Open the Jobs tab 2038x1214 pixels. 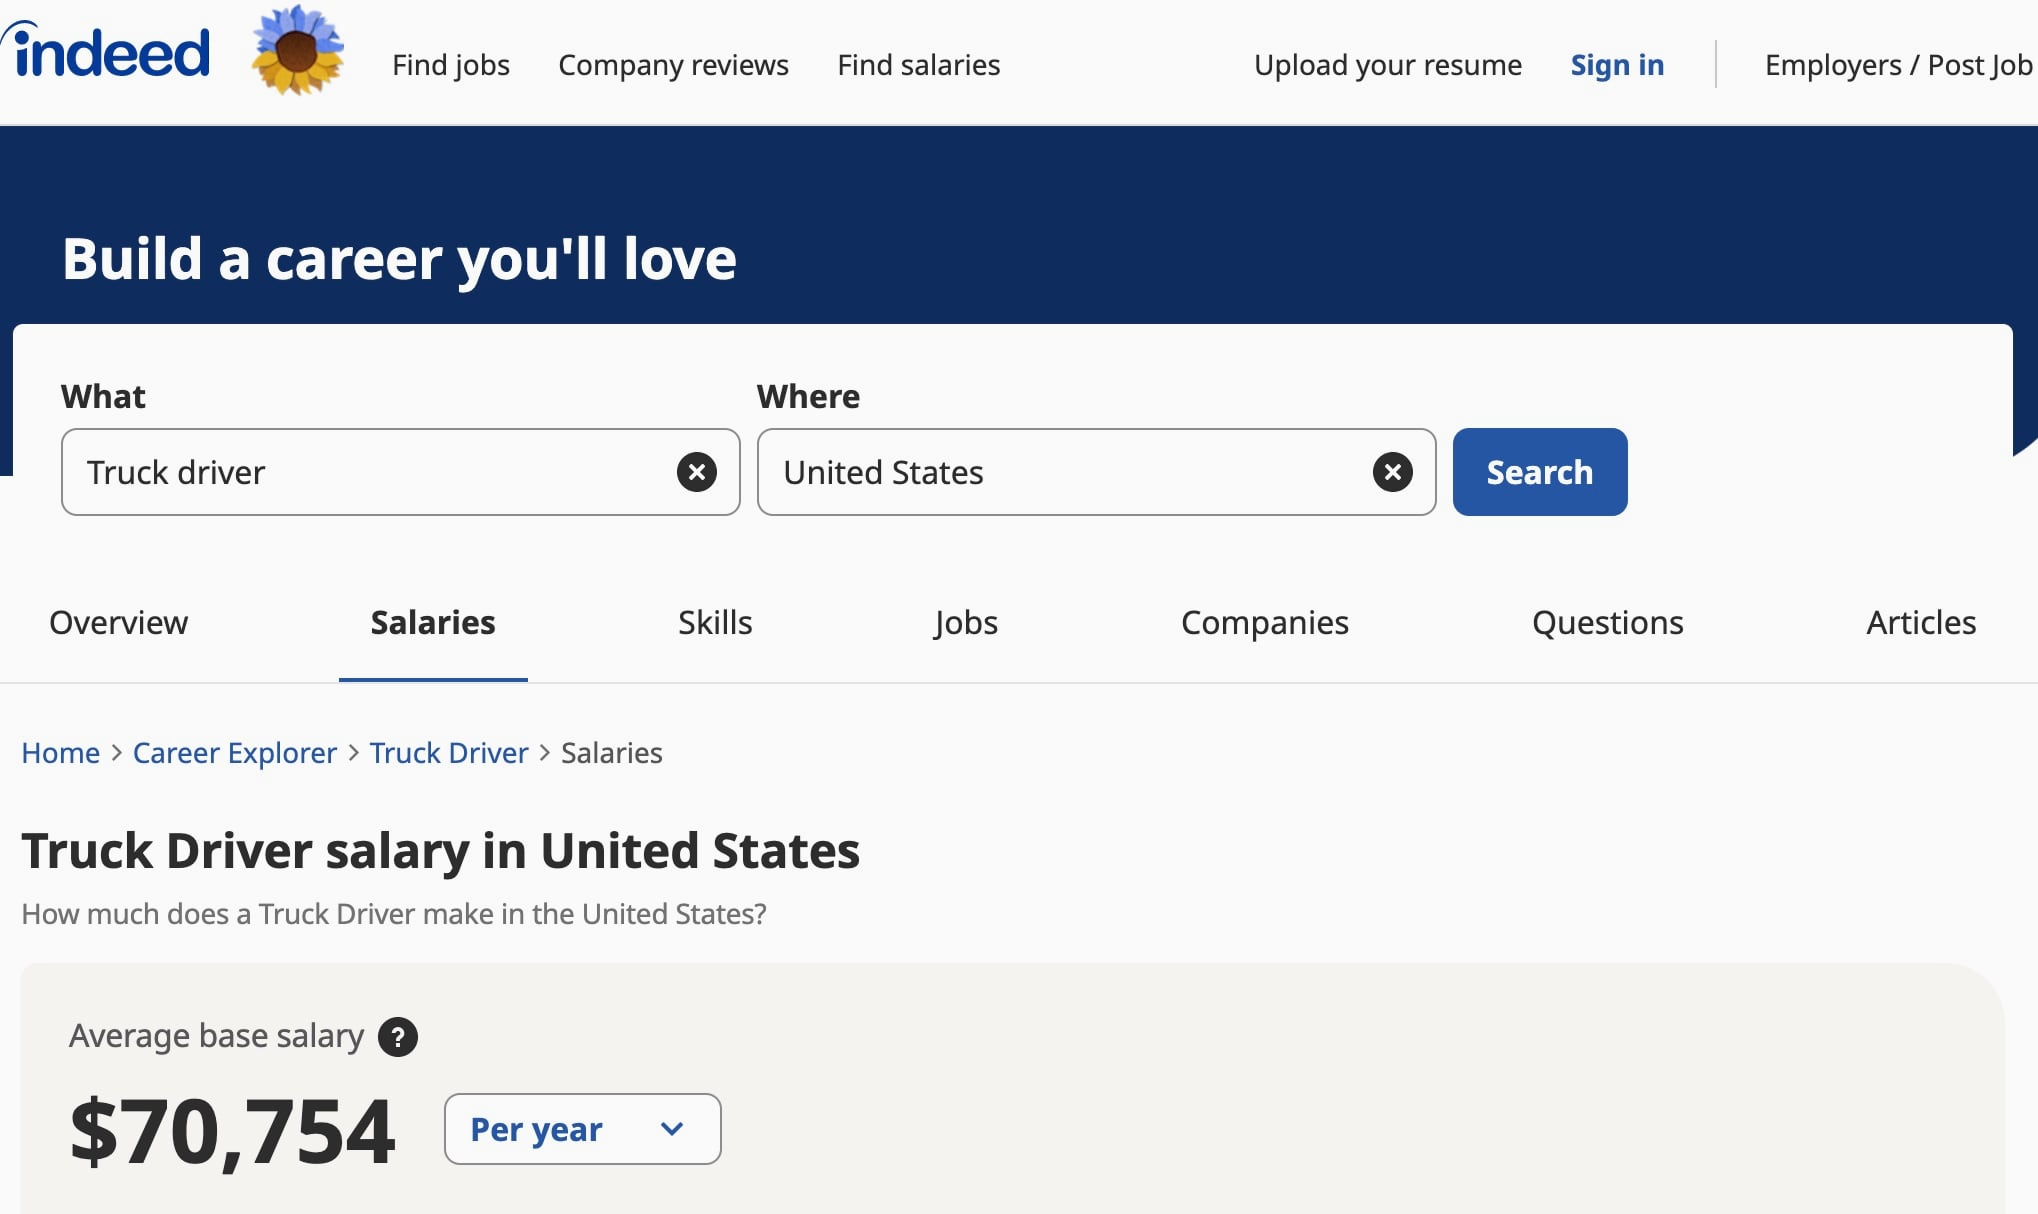coord(966,623)
